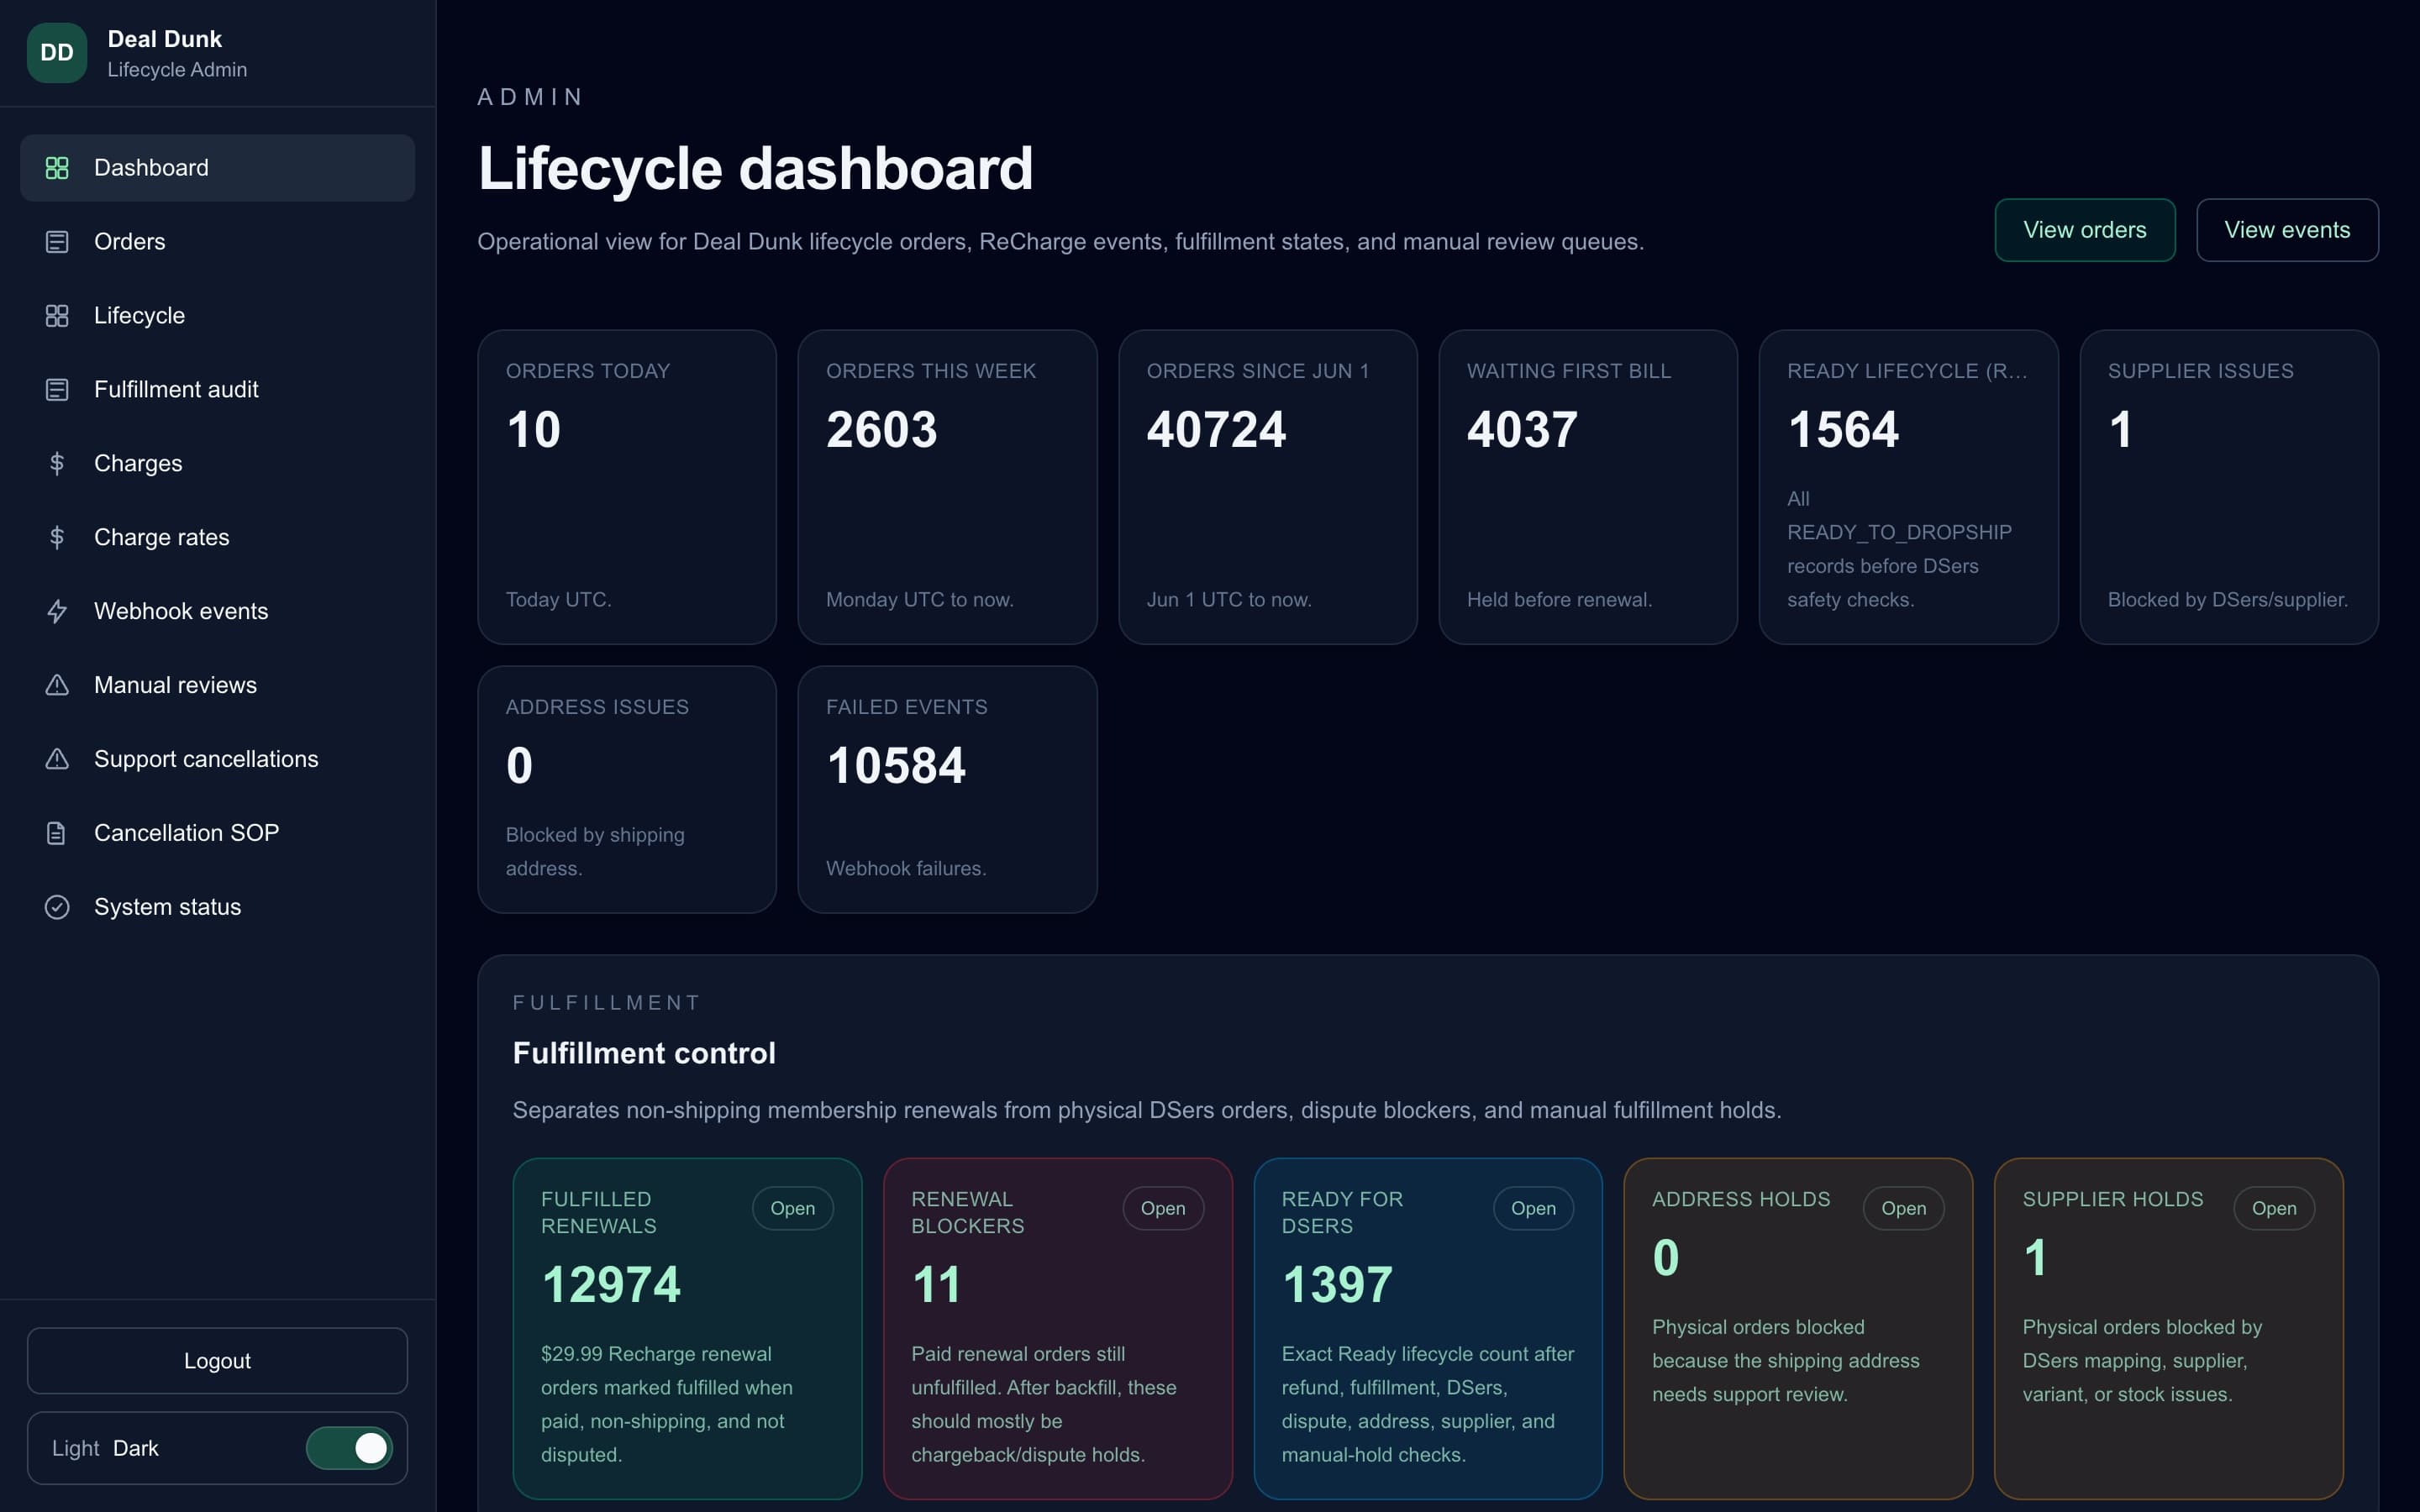Click the View orders button
Image resolution: width=2420 pixels, height=1512 pixels.
point(2084,230)
